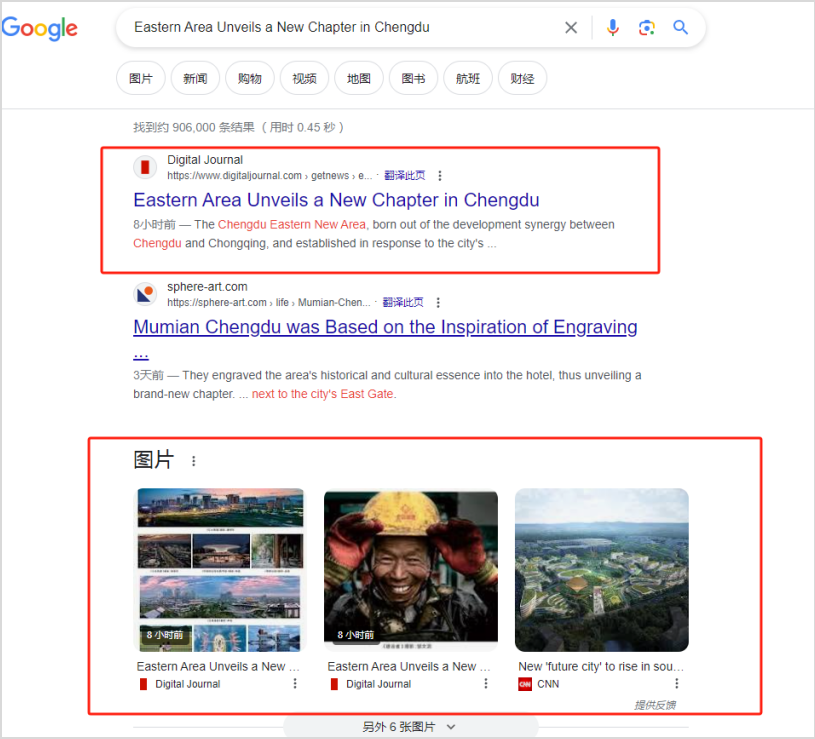The image size is (815, 739).
Task: Click the magnifying glass search icon
Action: [x=681, y=28]
